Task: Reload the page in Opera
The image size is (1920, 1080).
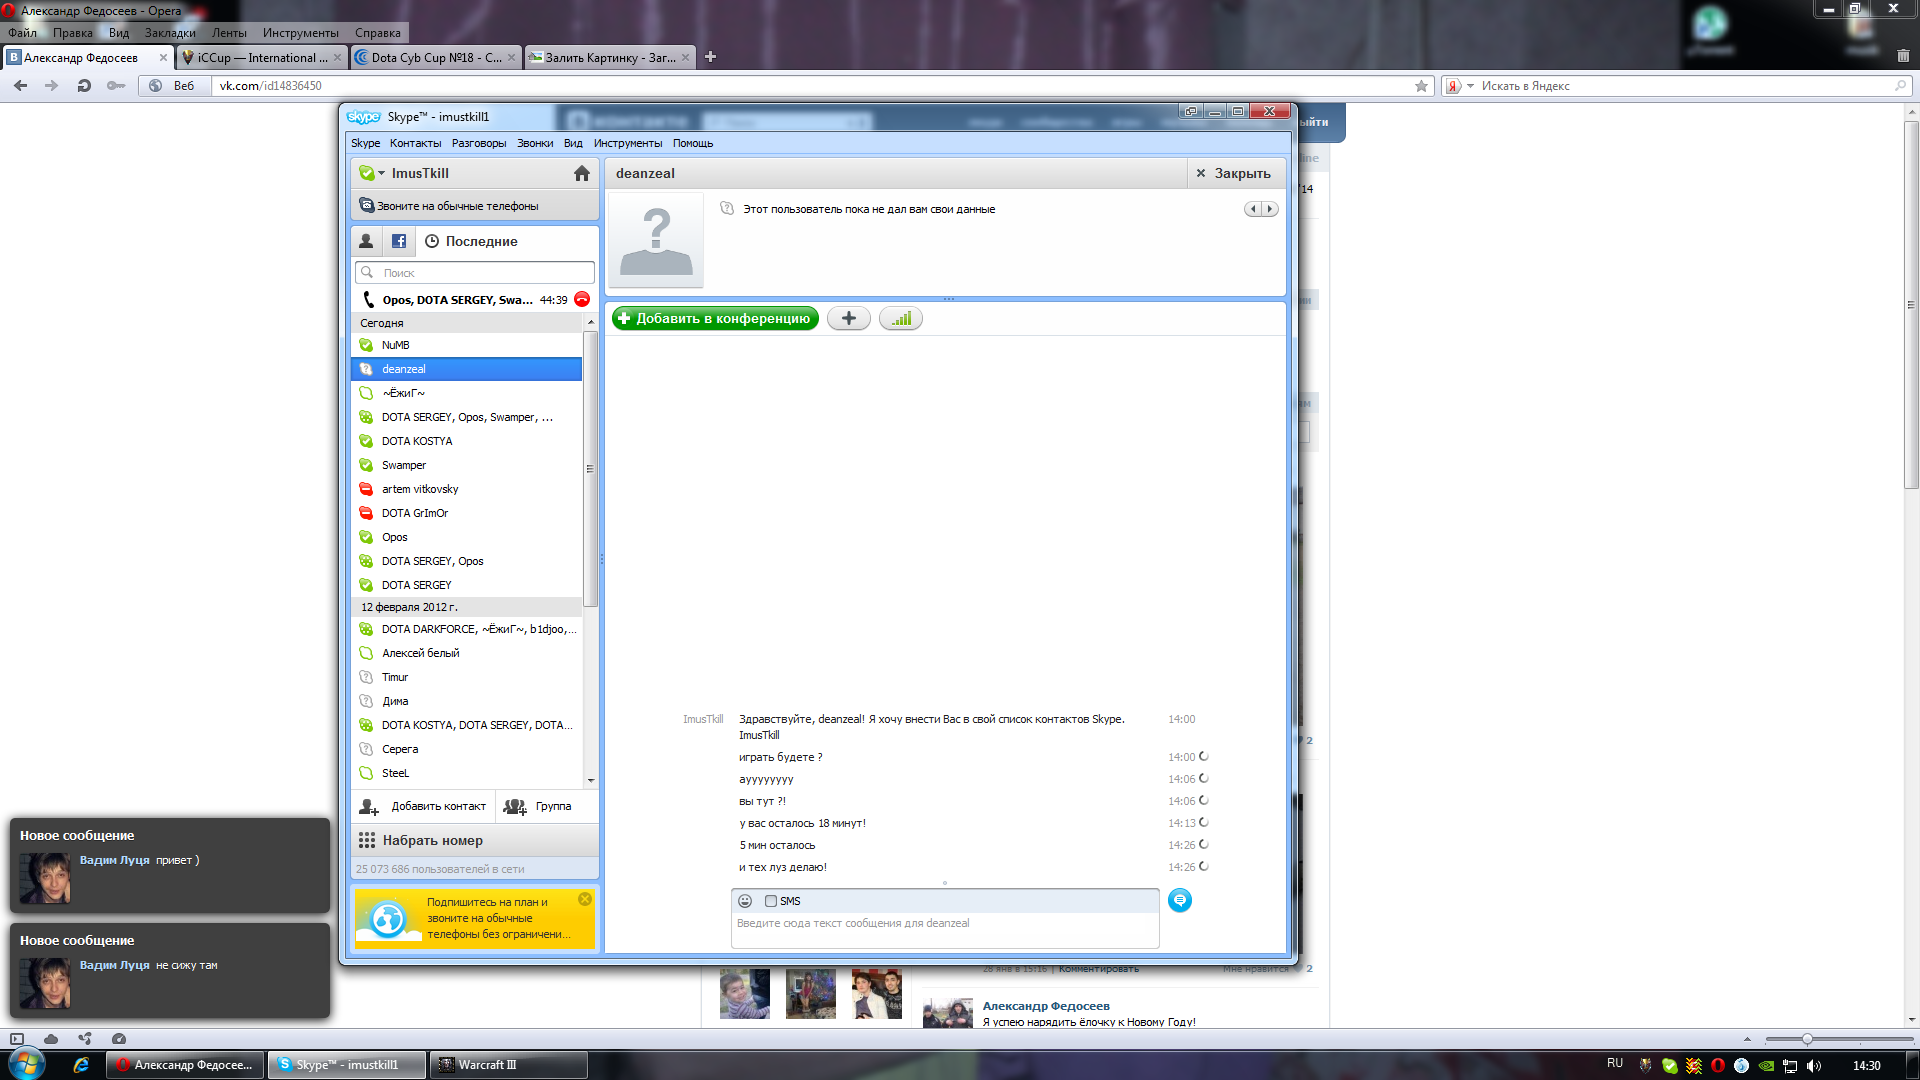Action: click(84, 86)
